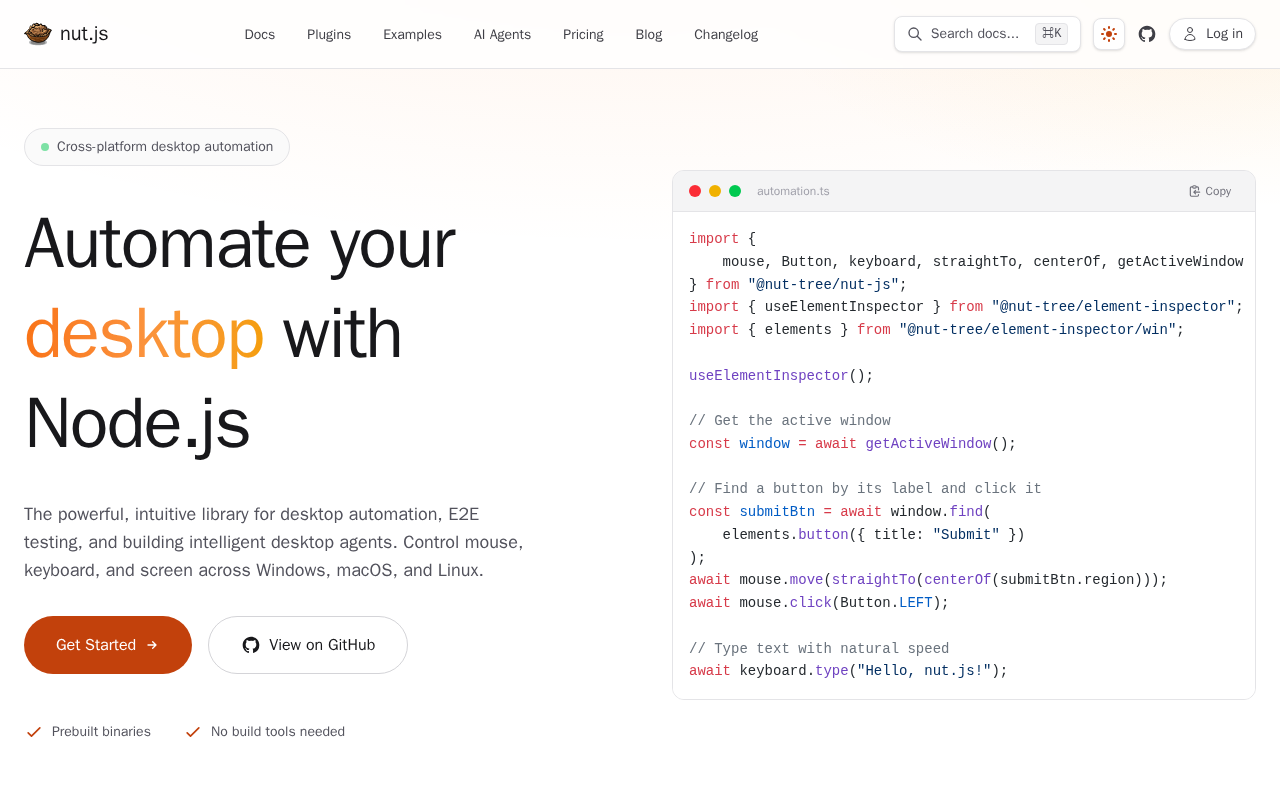Click the orange word 'desktop' in the headline
This screenshot has height=800, width=1280.
tap(144, 333)
